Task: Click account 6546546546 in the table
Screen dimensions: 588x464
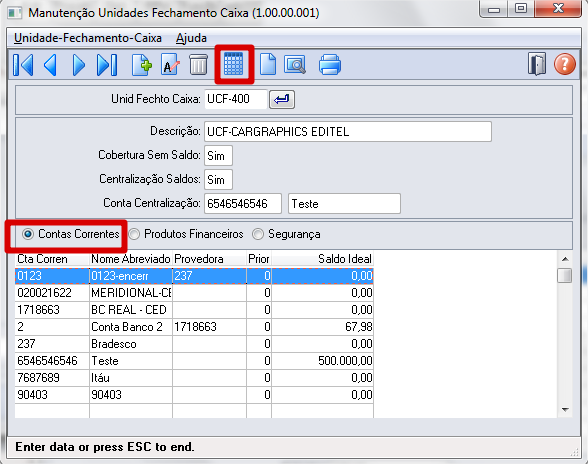Action: 52,361
